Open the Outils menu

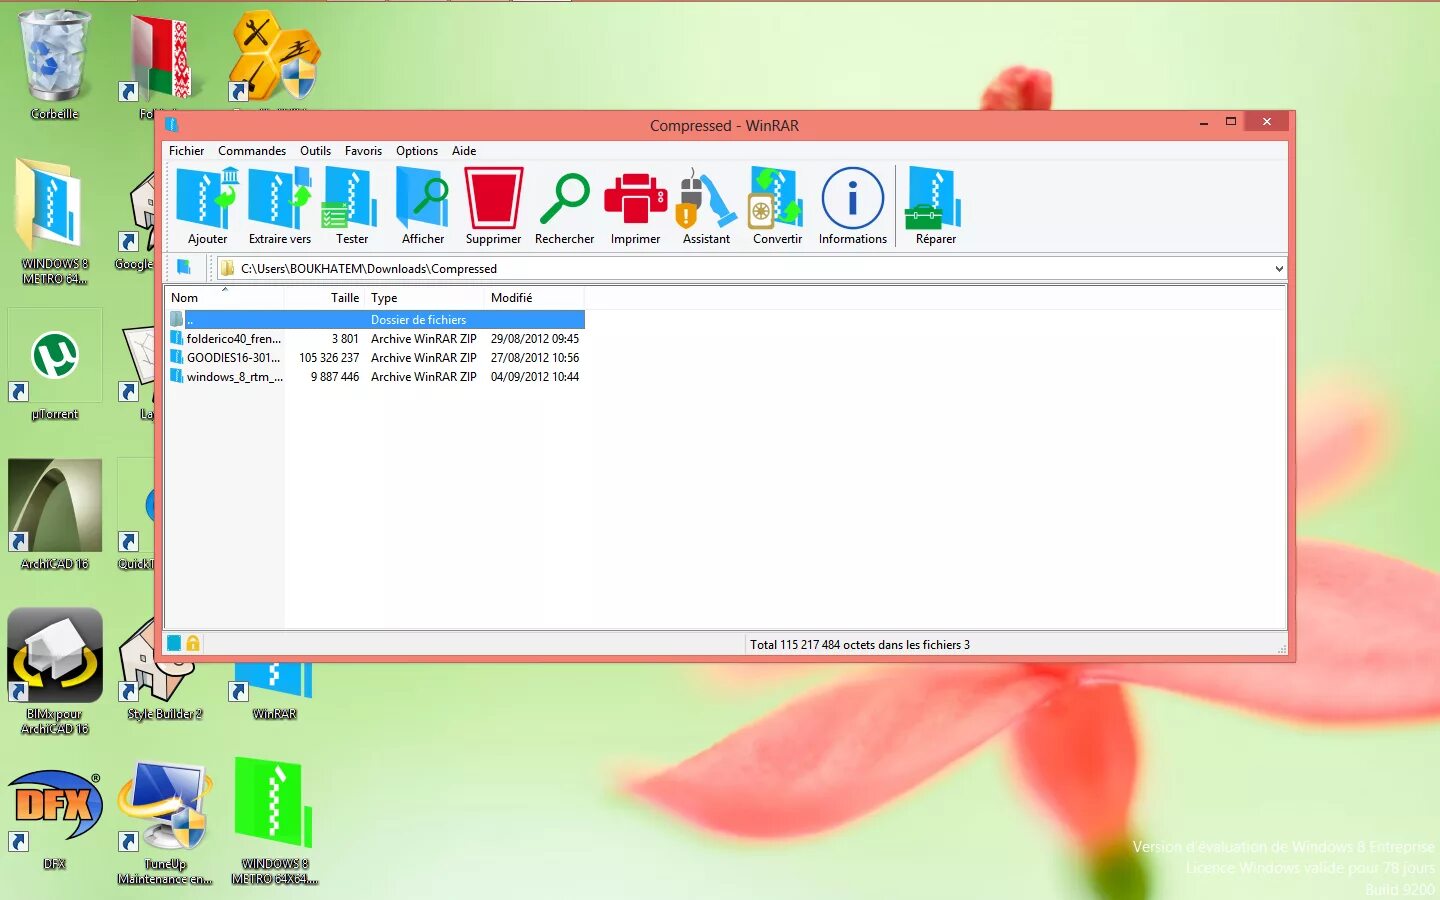[x=315, y=151]
